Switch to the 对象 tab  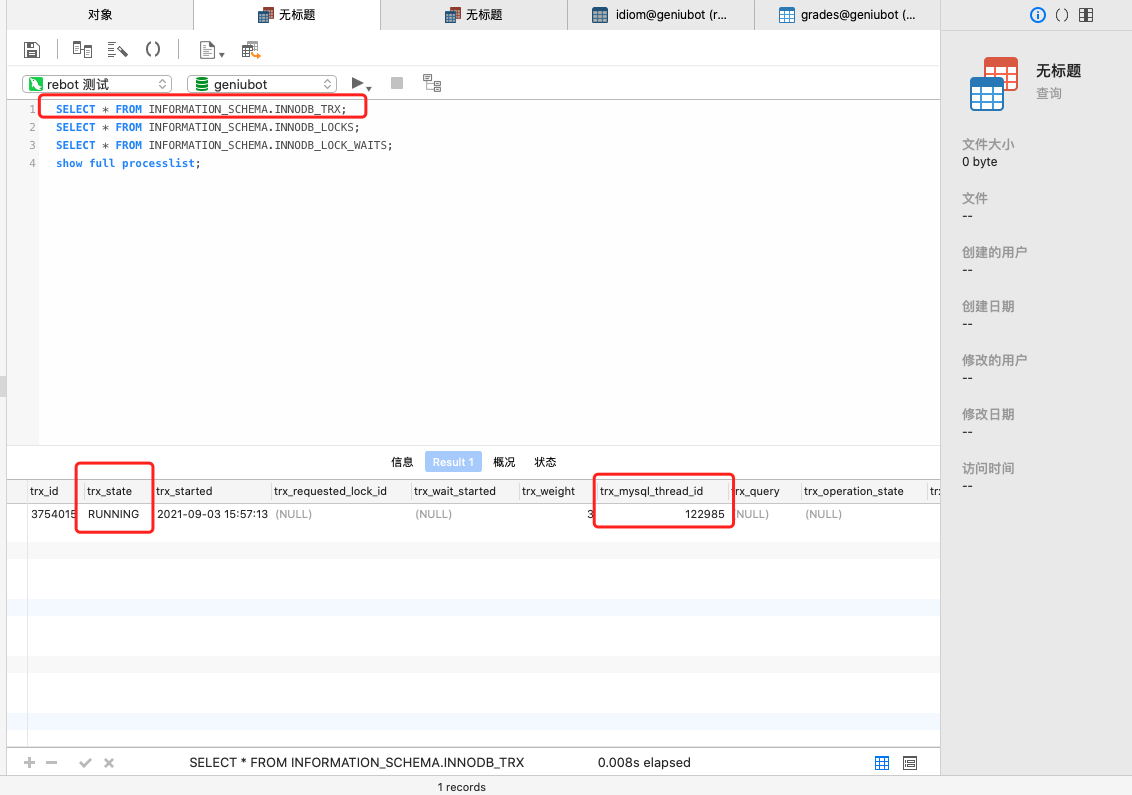pos(100,14)
